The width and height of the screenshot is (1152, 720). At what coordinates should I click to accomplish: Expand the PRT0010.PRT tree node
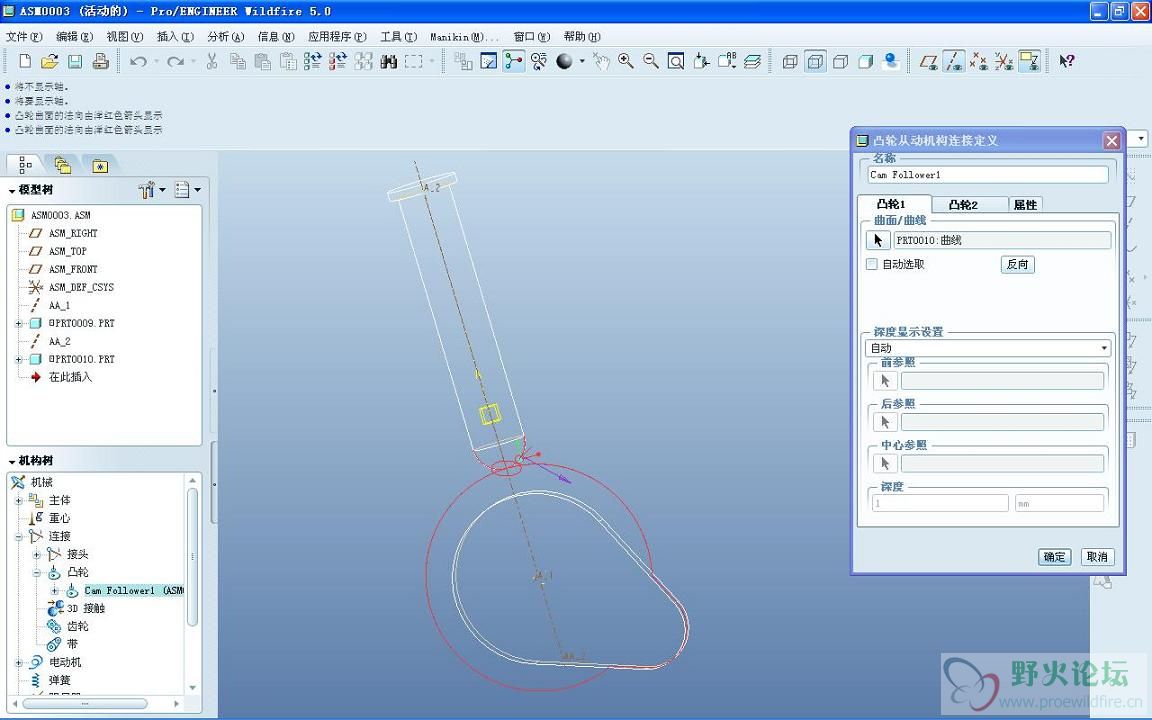(x=18, y=359)
